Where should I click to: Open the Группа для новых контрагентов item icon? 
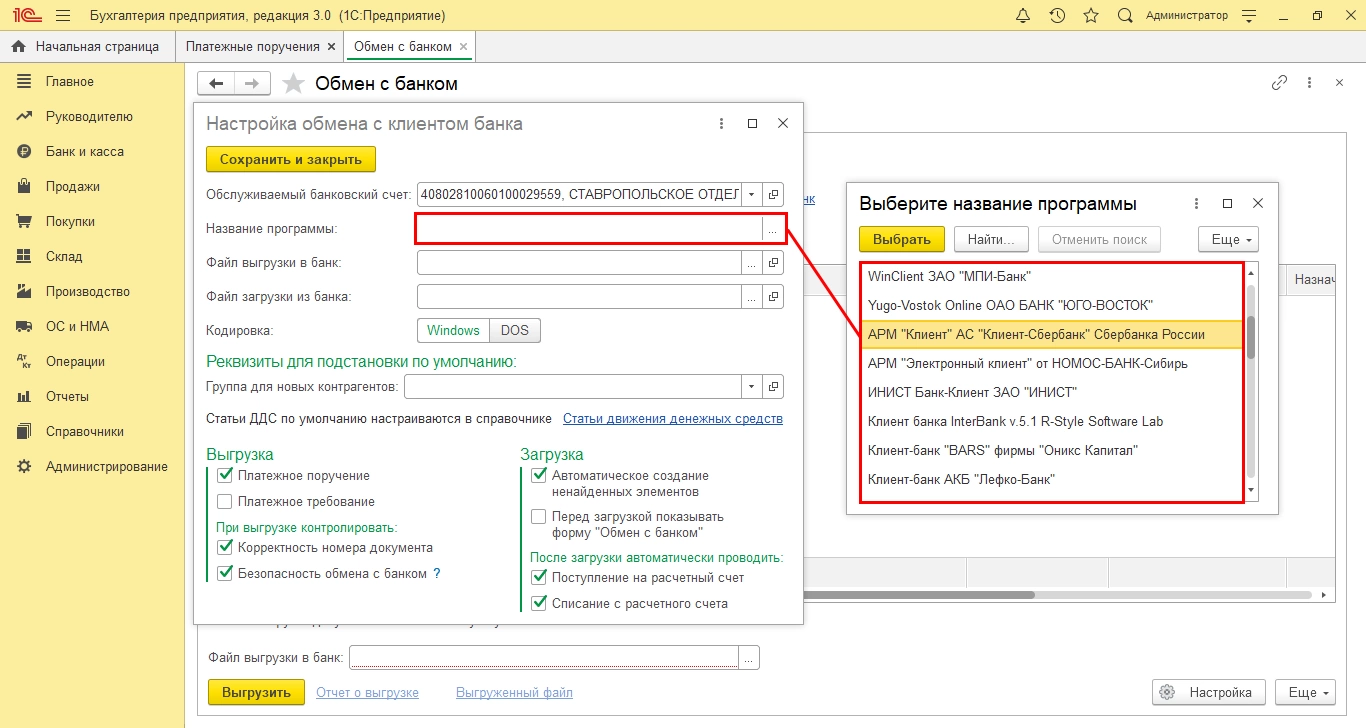point(774,386)
